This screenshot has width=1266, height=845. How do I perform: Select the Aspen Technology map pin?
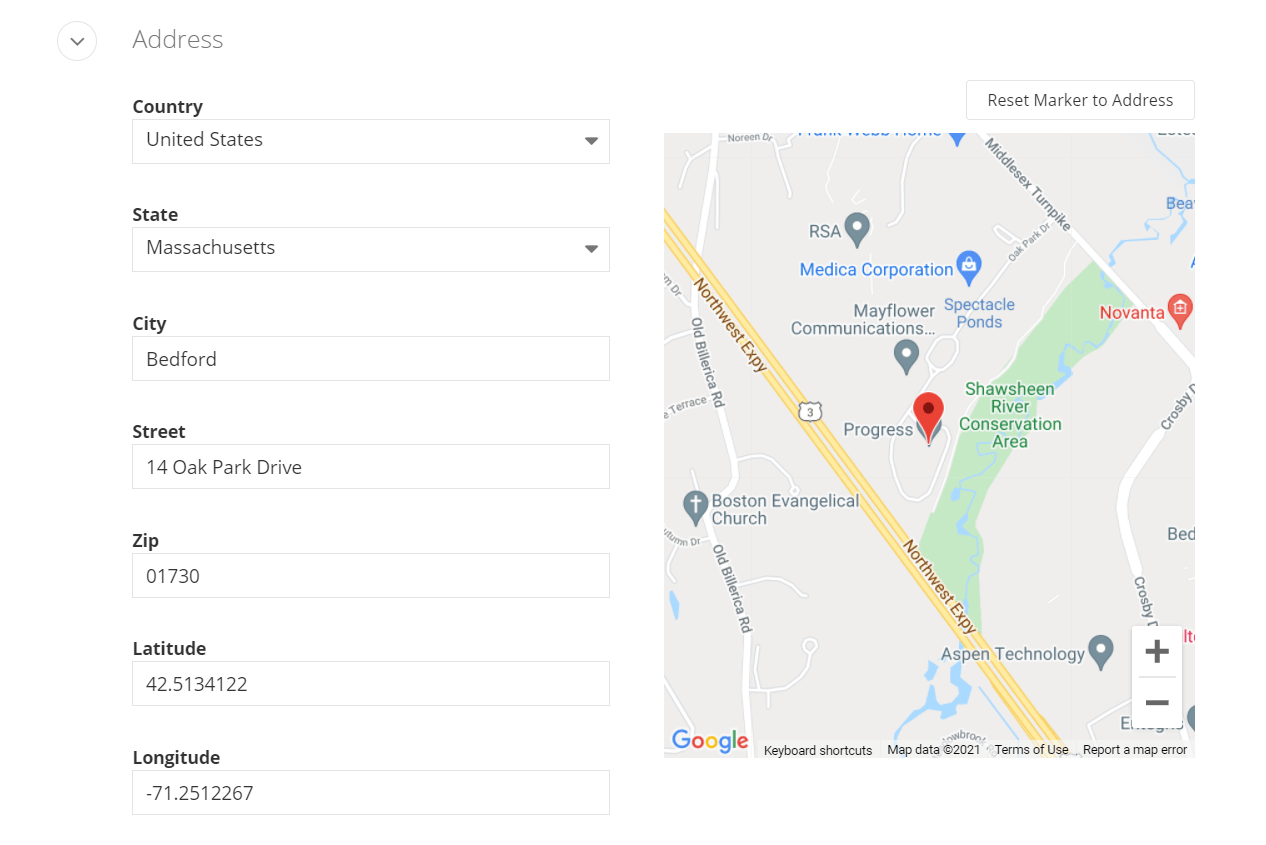[x=1101, y=653]
